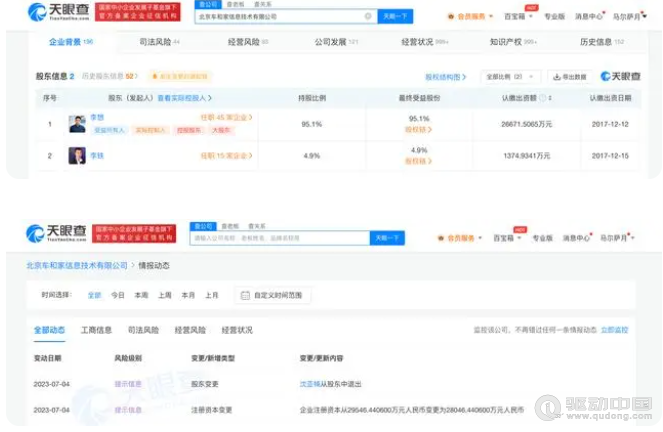Open shareholder 李想's profile link
This screenshot has height=432, width=663.
click(97, 117)
